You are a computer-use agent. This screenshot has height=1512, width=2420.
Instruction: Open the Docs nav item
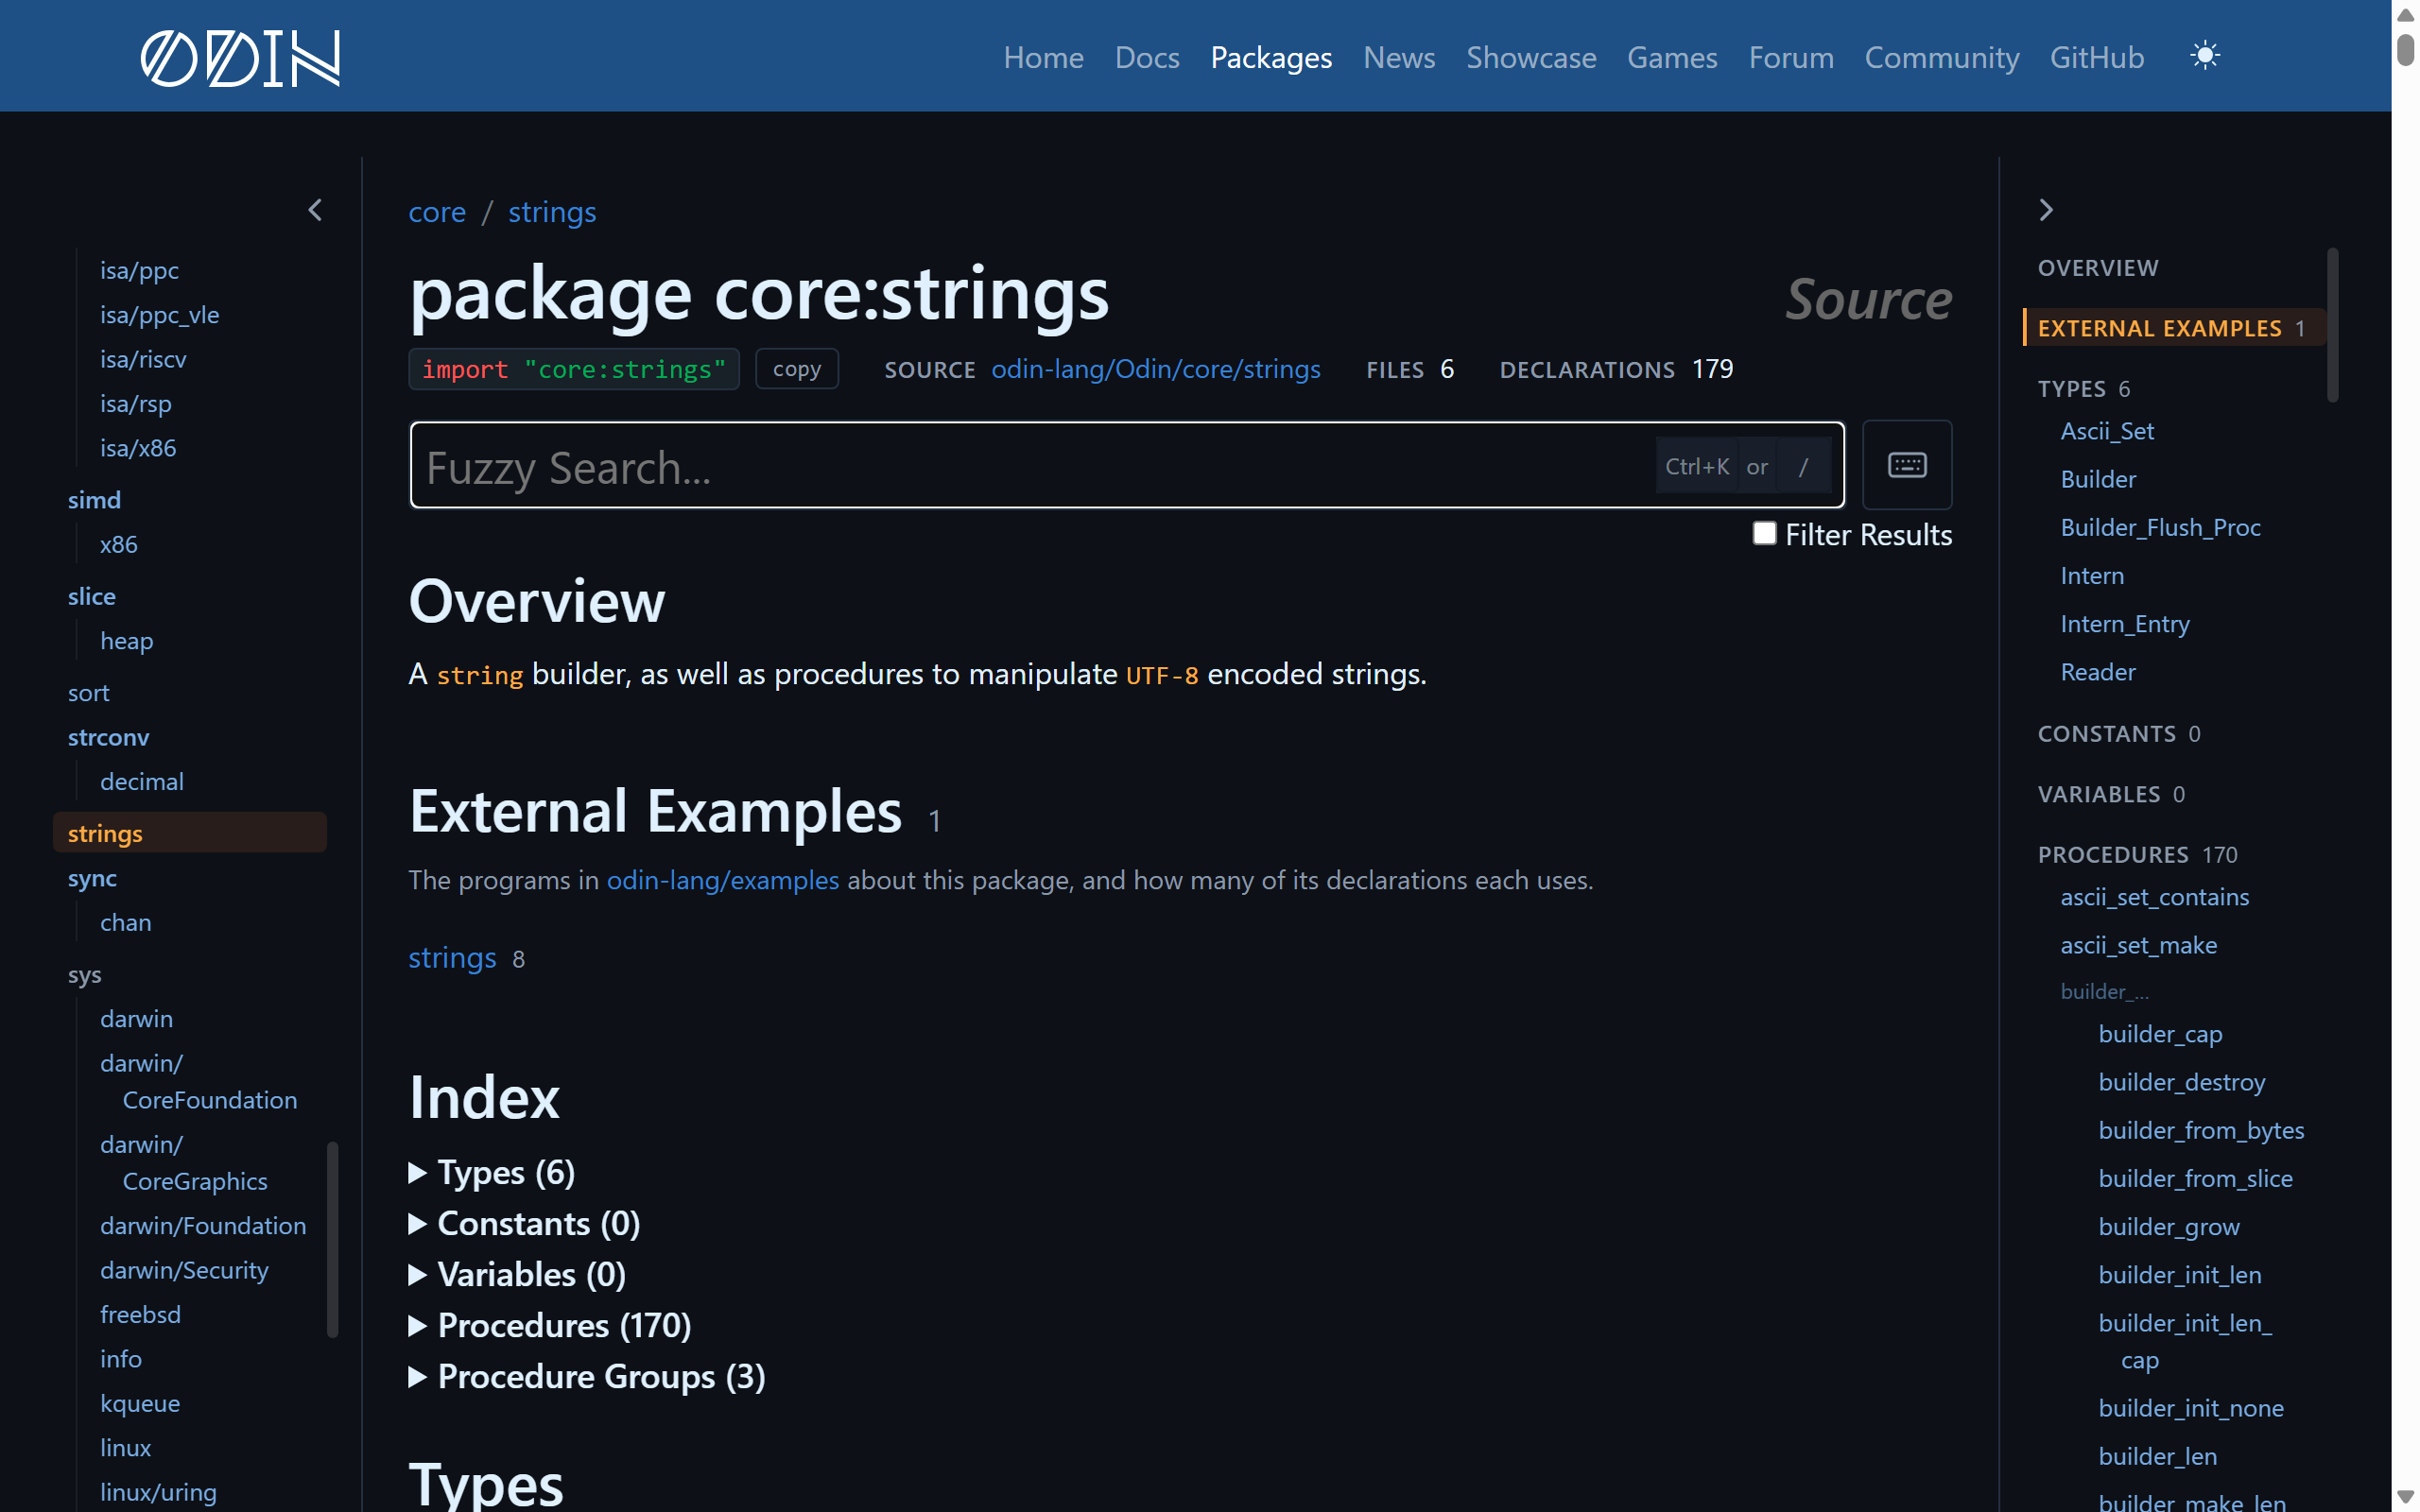click(x=1147, y=57)
